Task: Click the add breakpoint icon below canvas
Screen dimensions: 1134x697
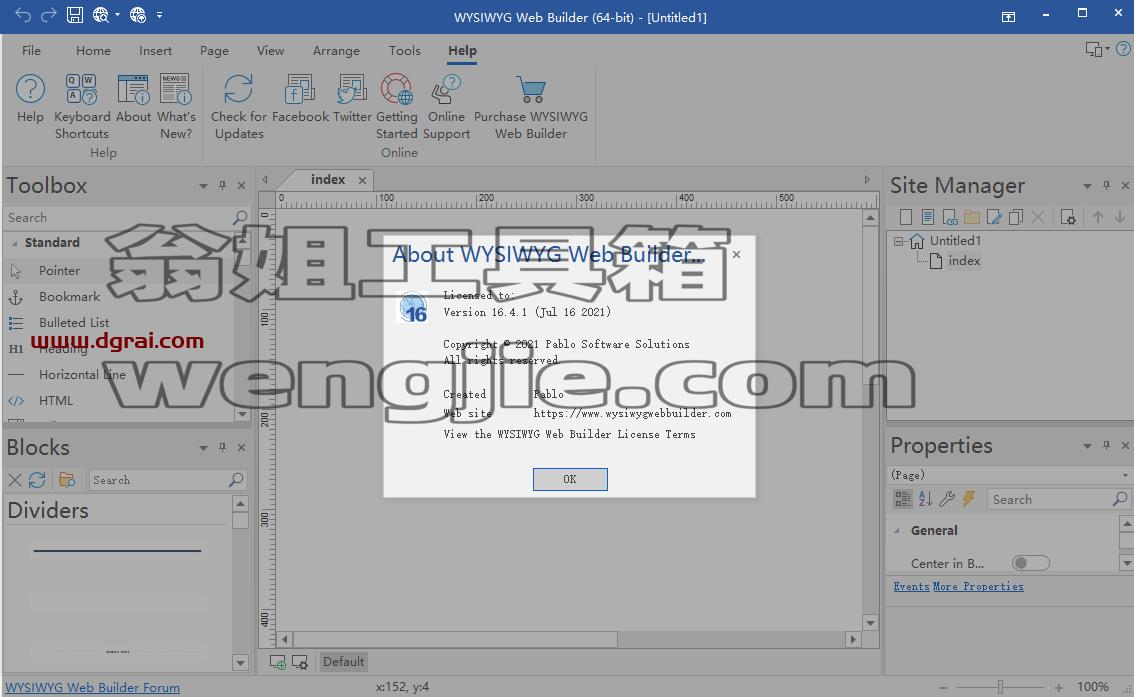Action: 278,662
